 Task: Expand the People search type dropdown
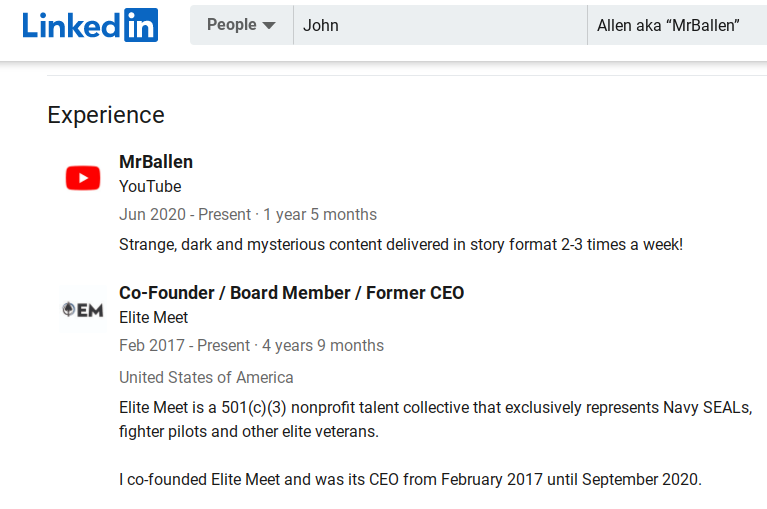point(242,25)
